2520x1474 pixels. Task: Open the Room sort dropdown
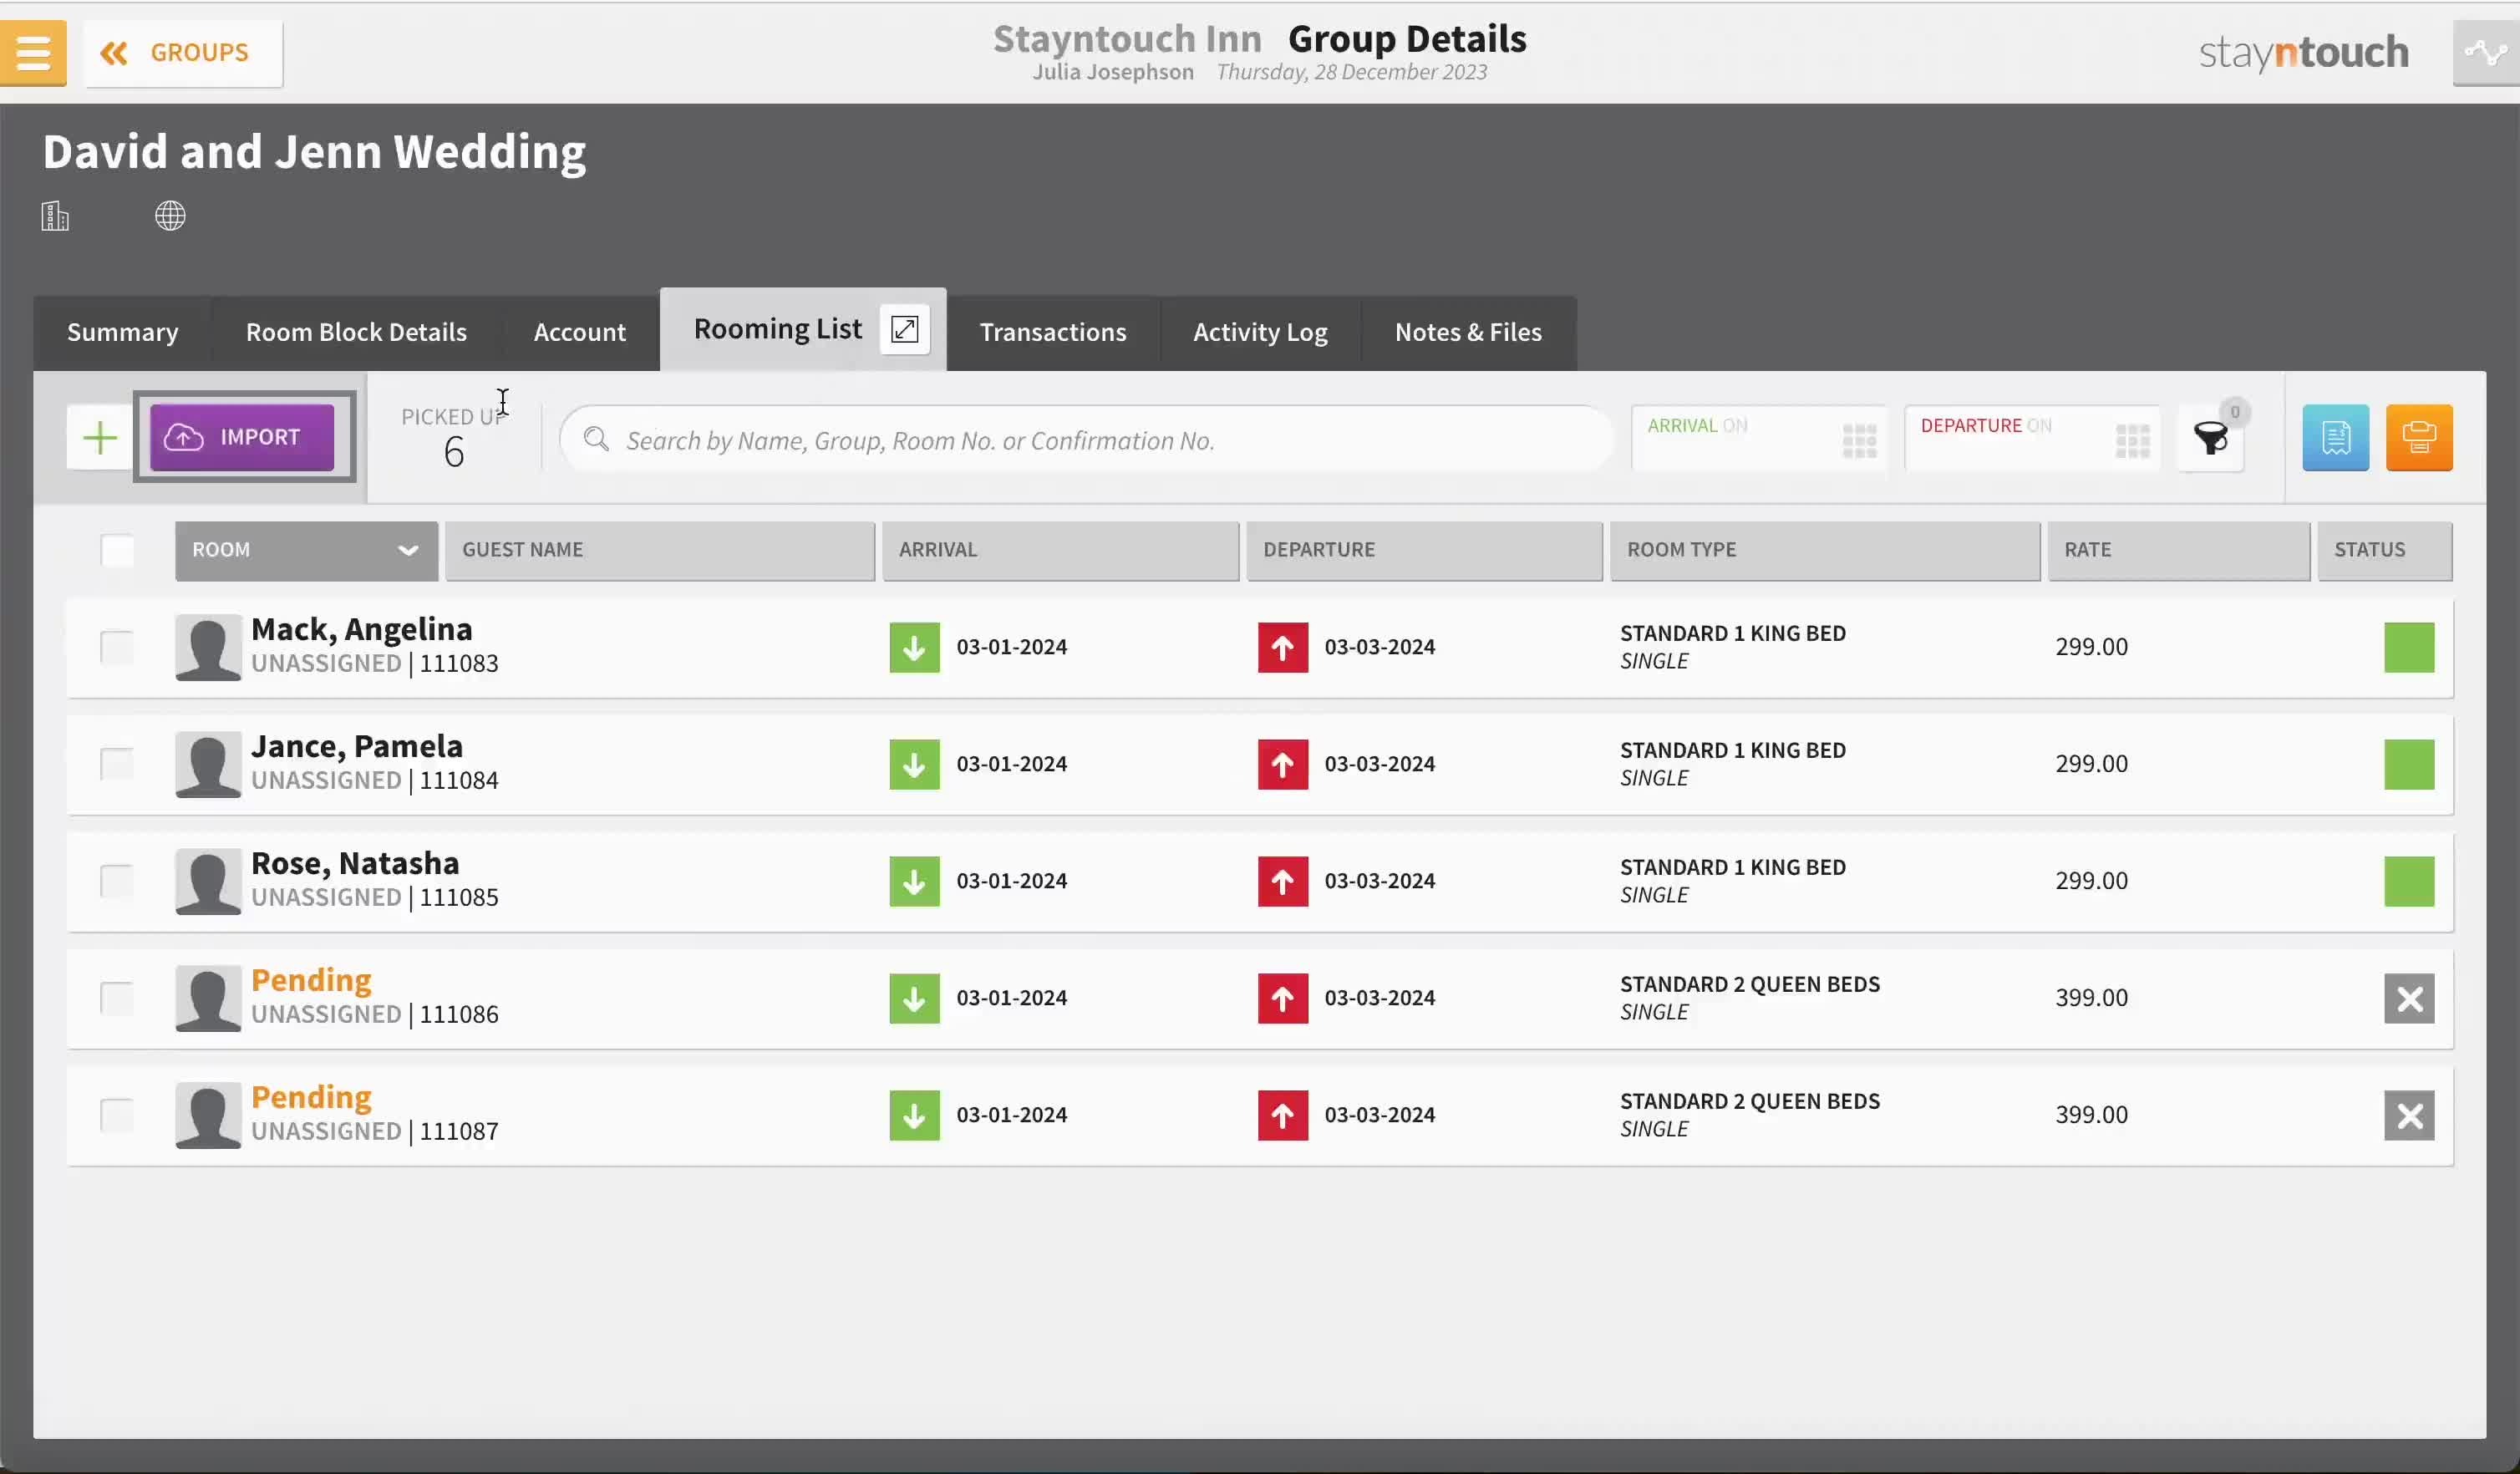[x=306, y=551]
